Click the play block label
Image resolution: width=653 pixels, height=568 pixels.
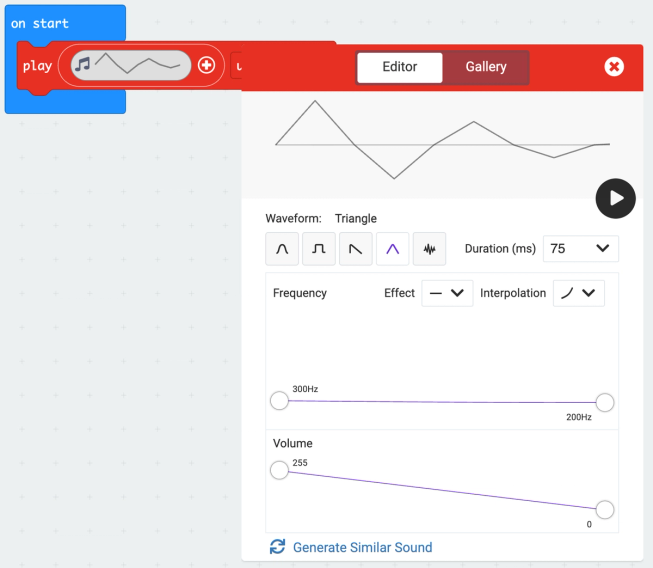37,66
